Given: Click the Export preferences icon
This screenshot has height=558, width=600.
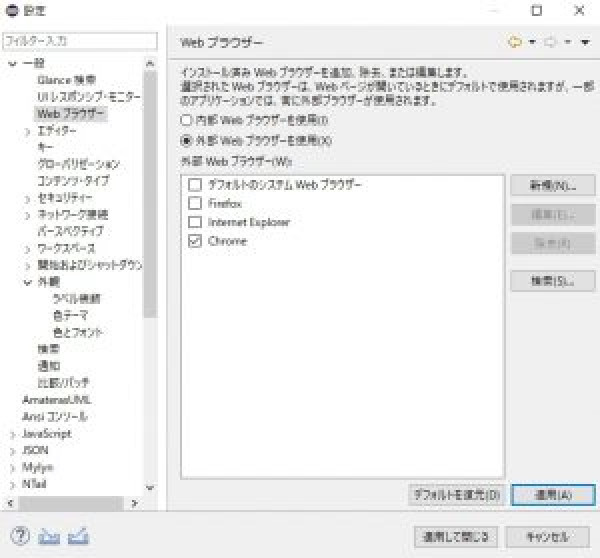Looking at the screenshot, I should (x=79, y=536).
